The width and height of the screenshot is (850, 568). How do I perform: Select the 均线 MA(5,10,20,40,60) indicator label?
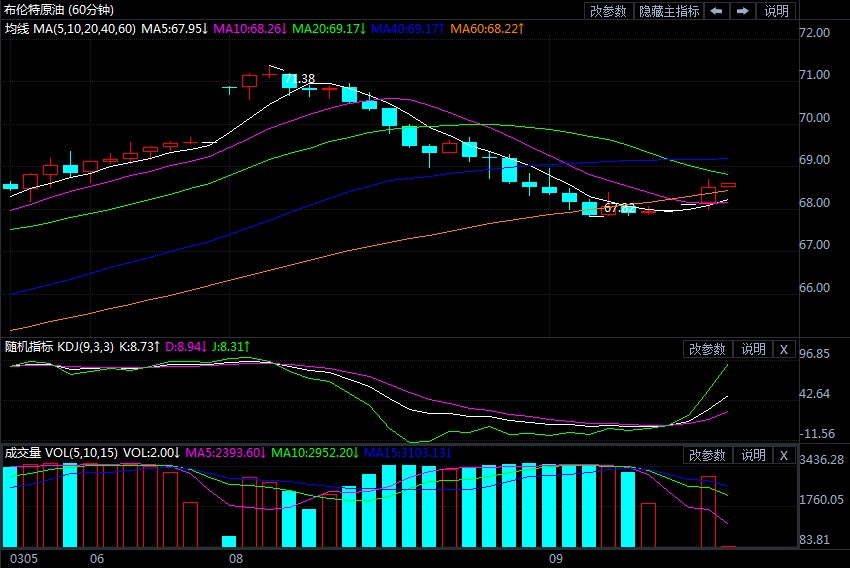click(72, 29)
